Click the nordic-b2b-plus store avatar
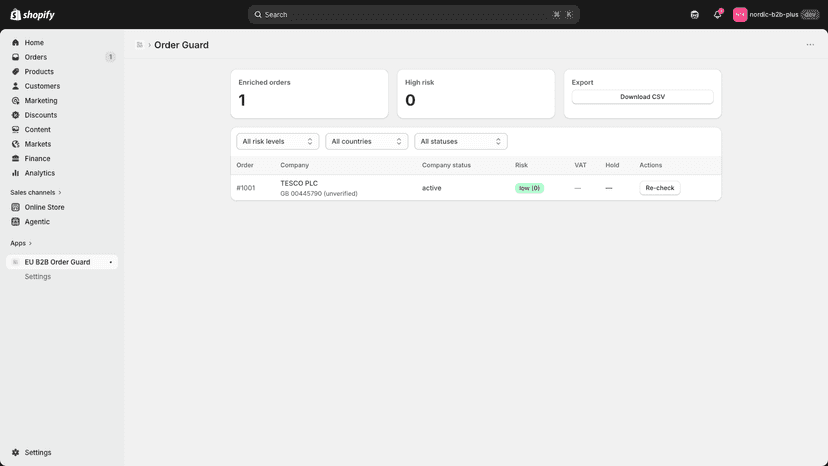This screenshot has height=466, width=828. tap(740, 15)
